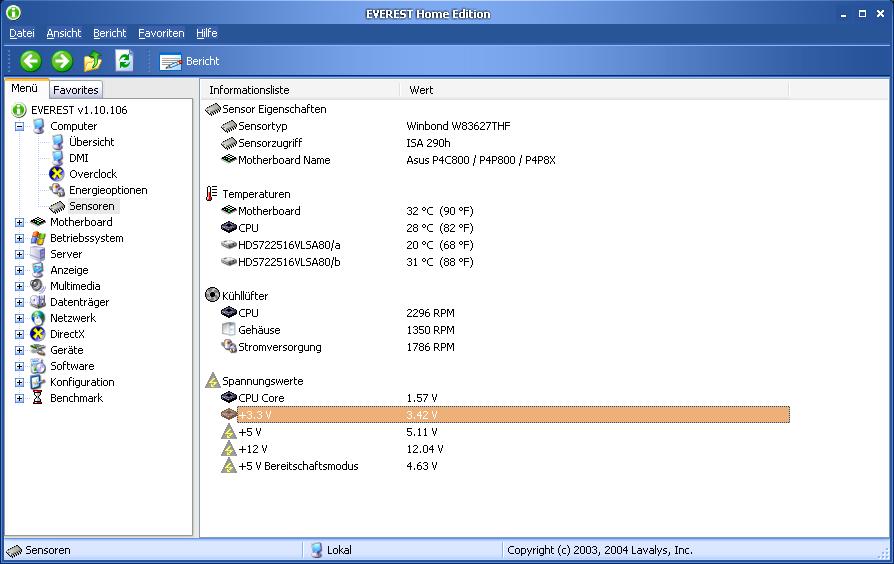
Task: Open the Favoriten menu
Action: pyautogui.click(x=161, y=33)
